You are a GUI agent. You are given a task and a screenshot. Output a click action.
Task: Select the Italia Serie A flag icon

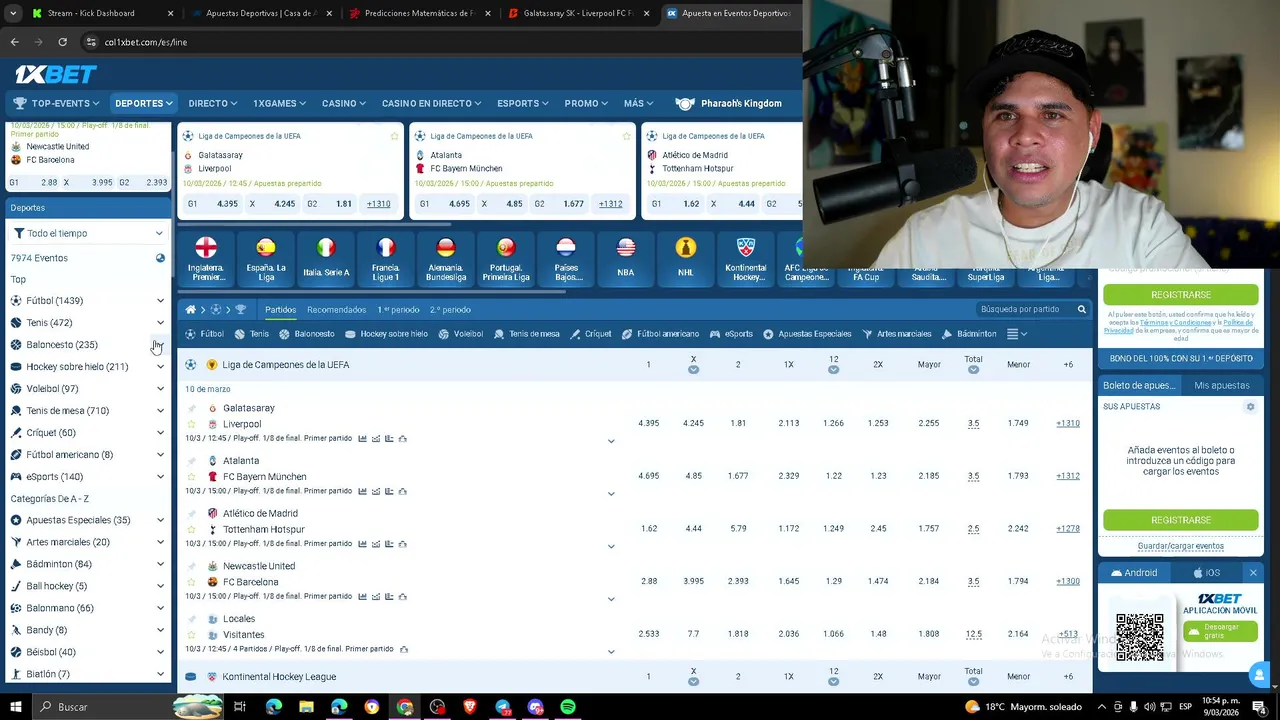(326, 247)
